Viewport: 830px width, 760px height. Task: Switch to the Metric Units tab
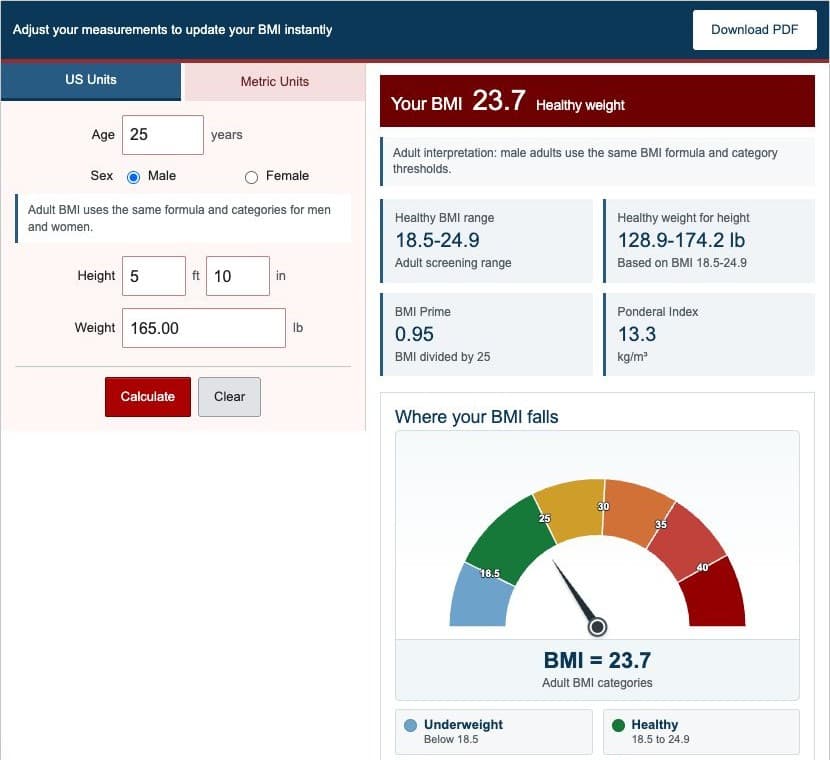click(x=275, y=82)
